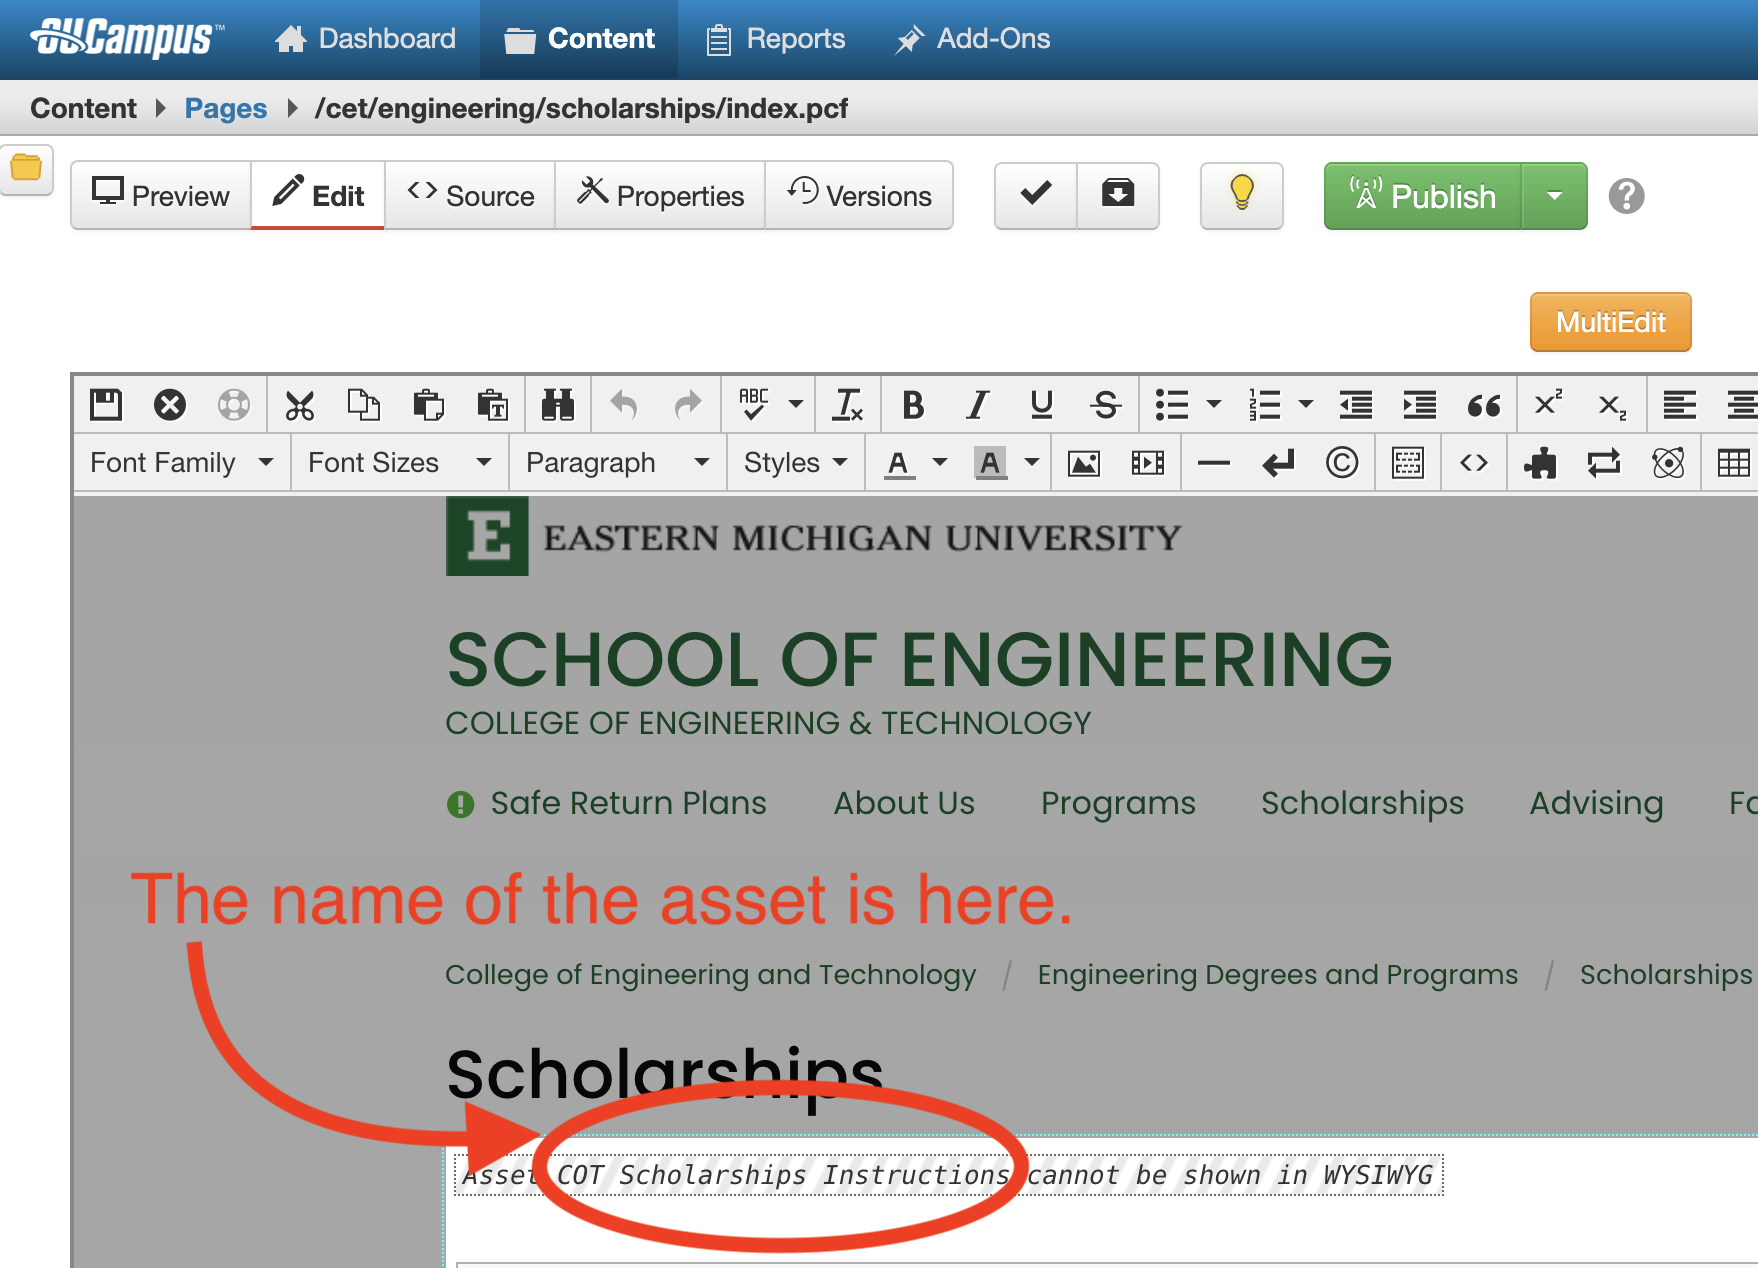Toggle Underline formatting
Image resolution: width=1758 pixels, height=1268 pixels.
pos(1041,405)
